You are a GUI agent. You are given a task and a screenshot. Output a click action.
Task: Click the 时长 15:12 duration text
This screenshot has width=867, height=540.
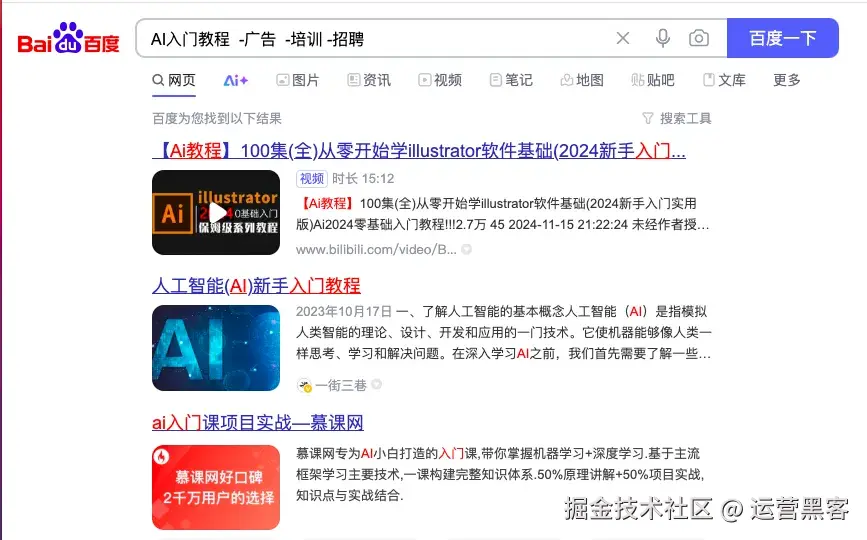point(363,179)
